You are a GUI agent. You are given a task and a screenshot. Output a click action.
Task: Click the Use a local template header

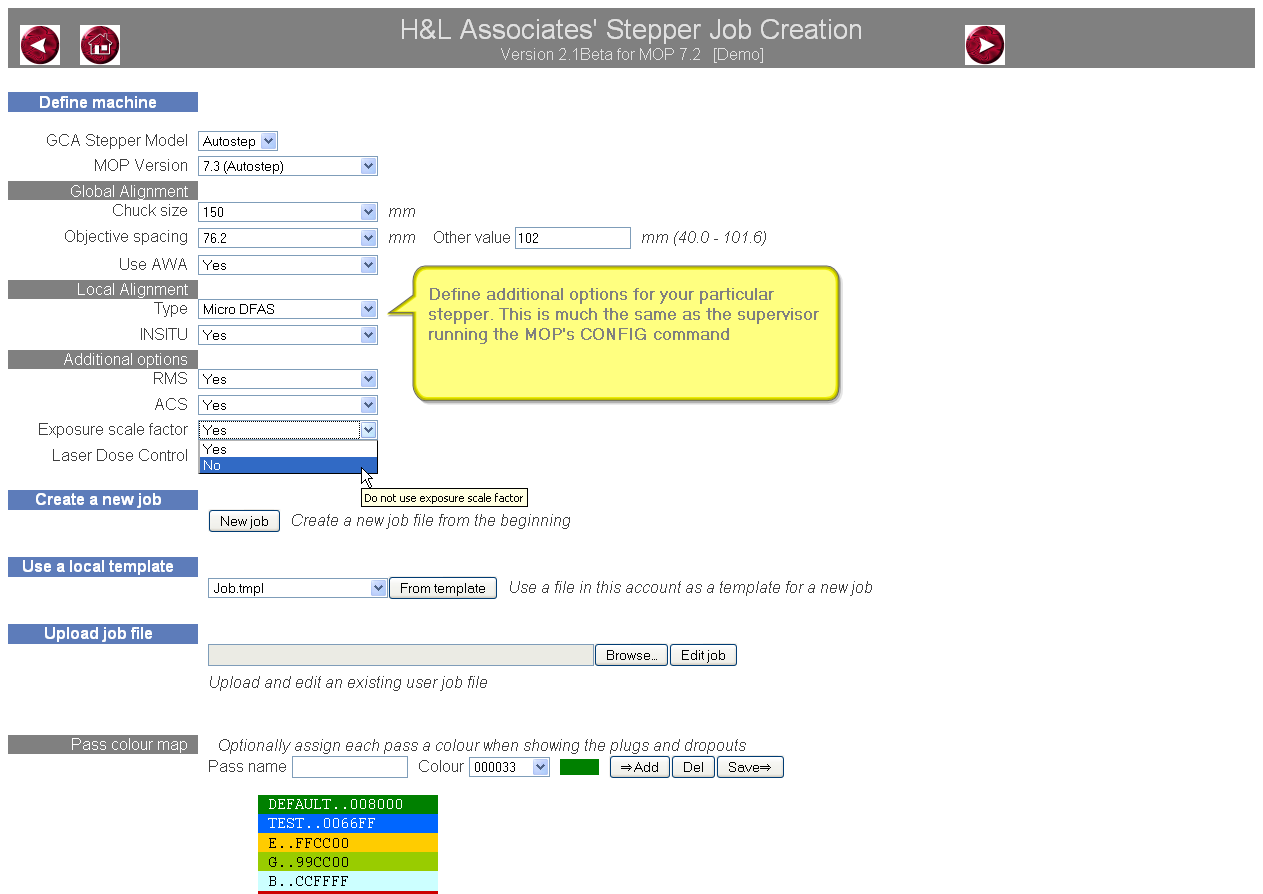click(x=103, y=567)
